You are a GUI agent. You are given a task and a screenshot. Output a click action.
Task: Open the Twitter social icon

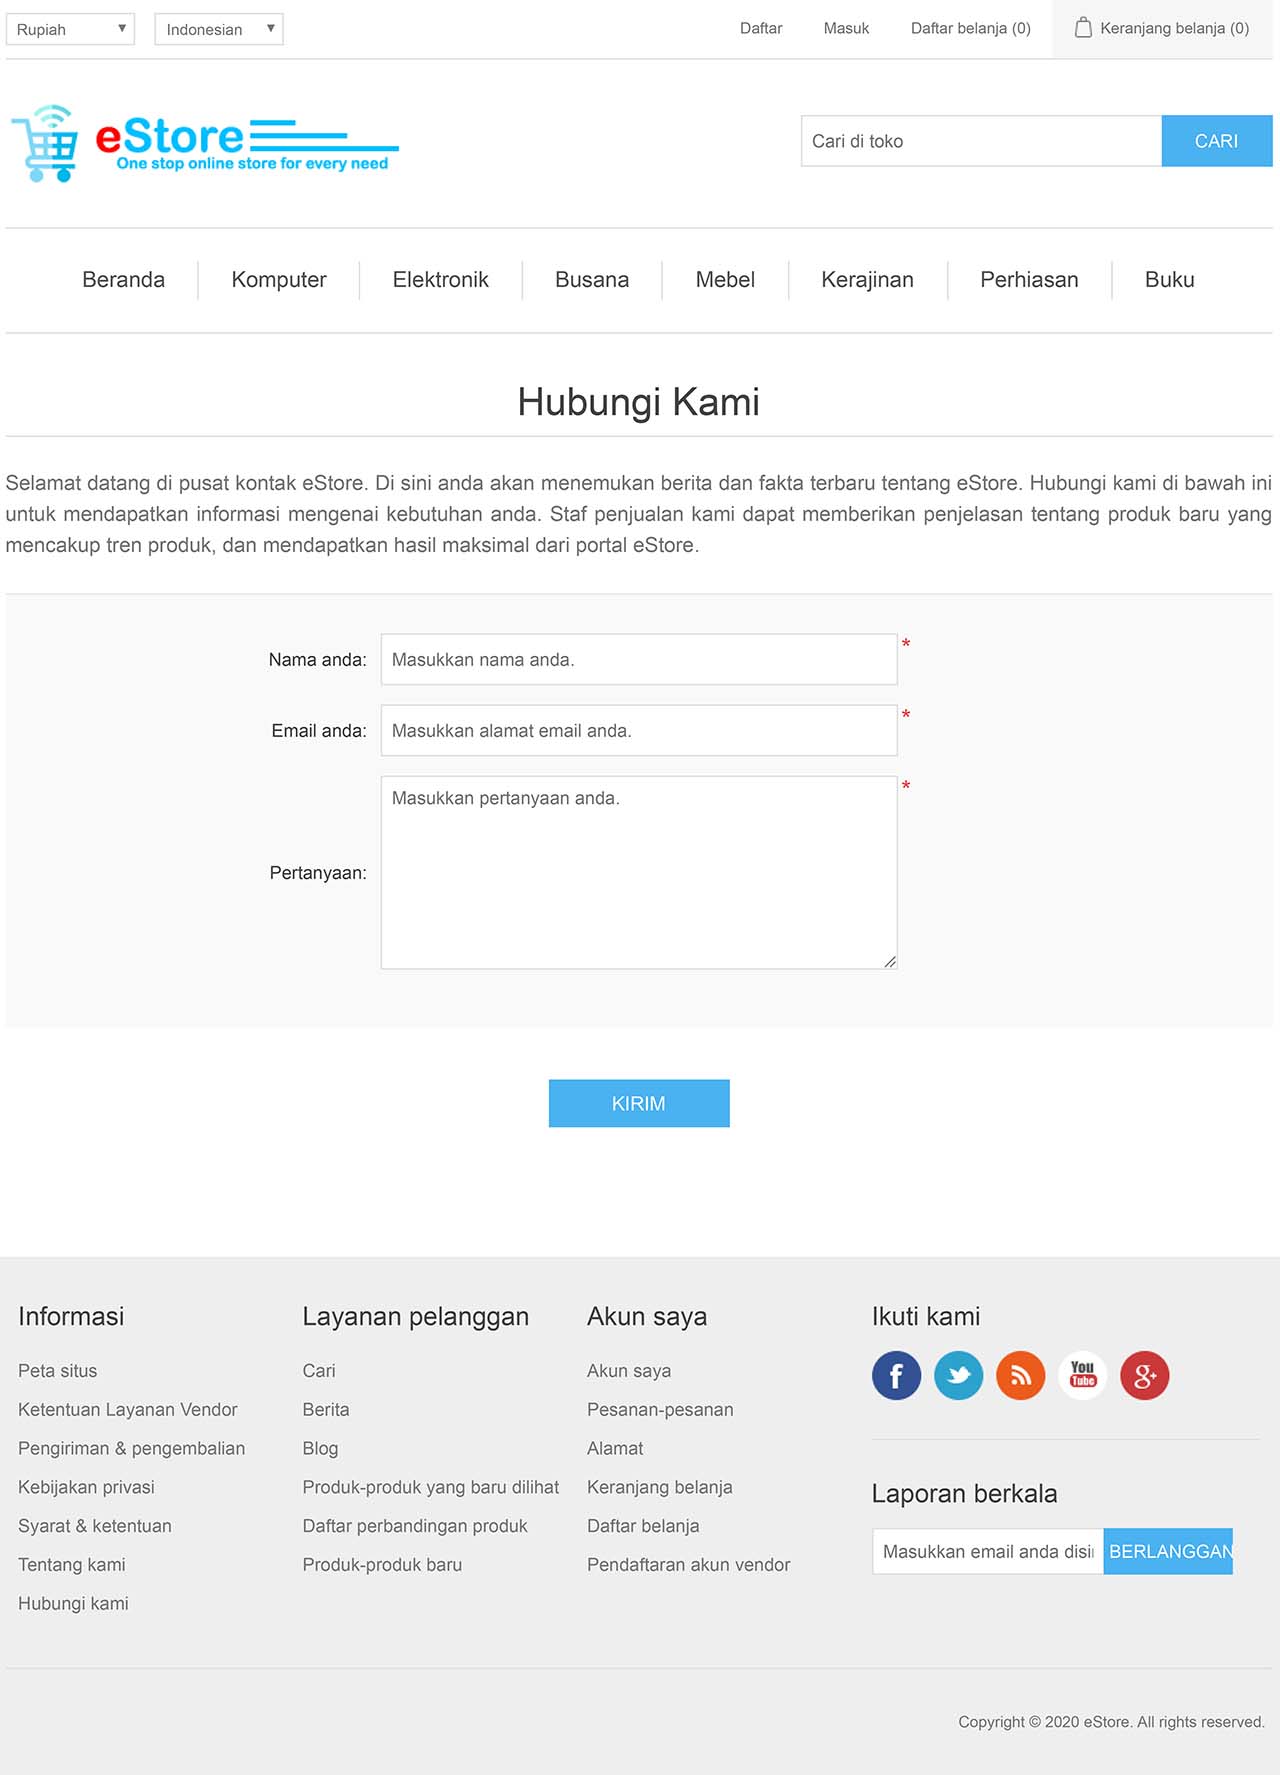[x=958, y=1376]
